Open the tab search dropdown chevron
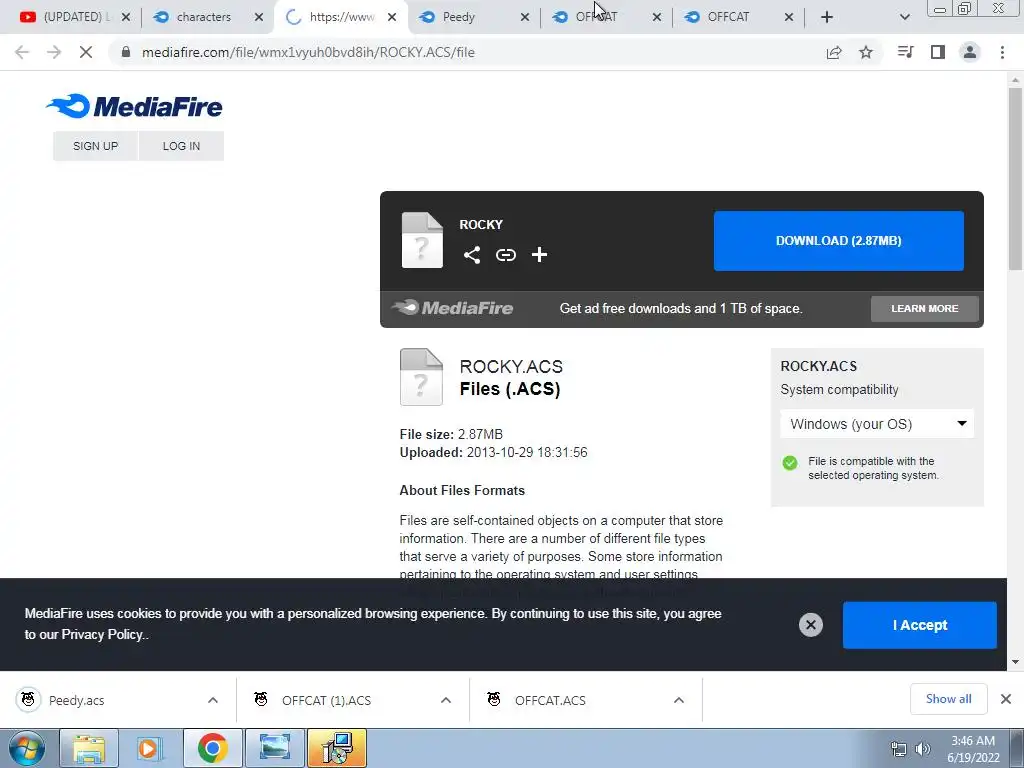The height and width of the screenshot is (768, 1024). [904, 17]
